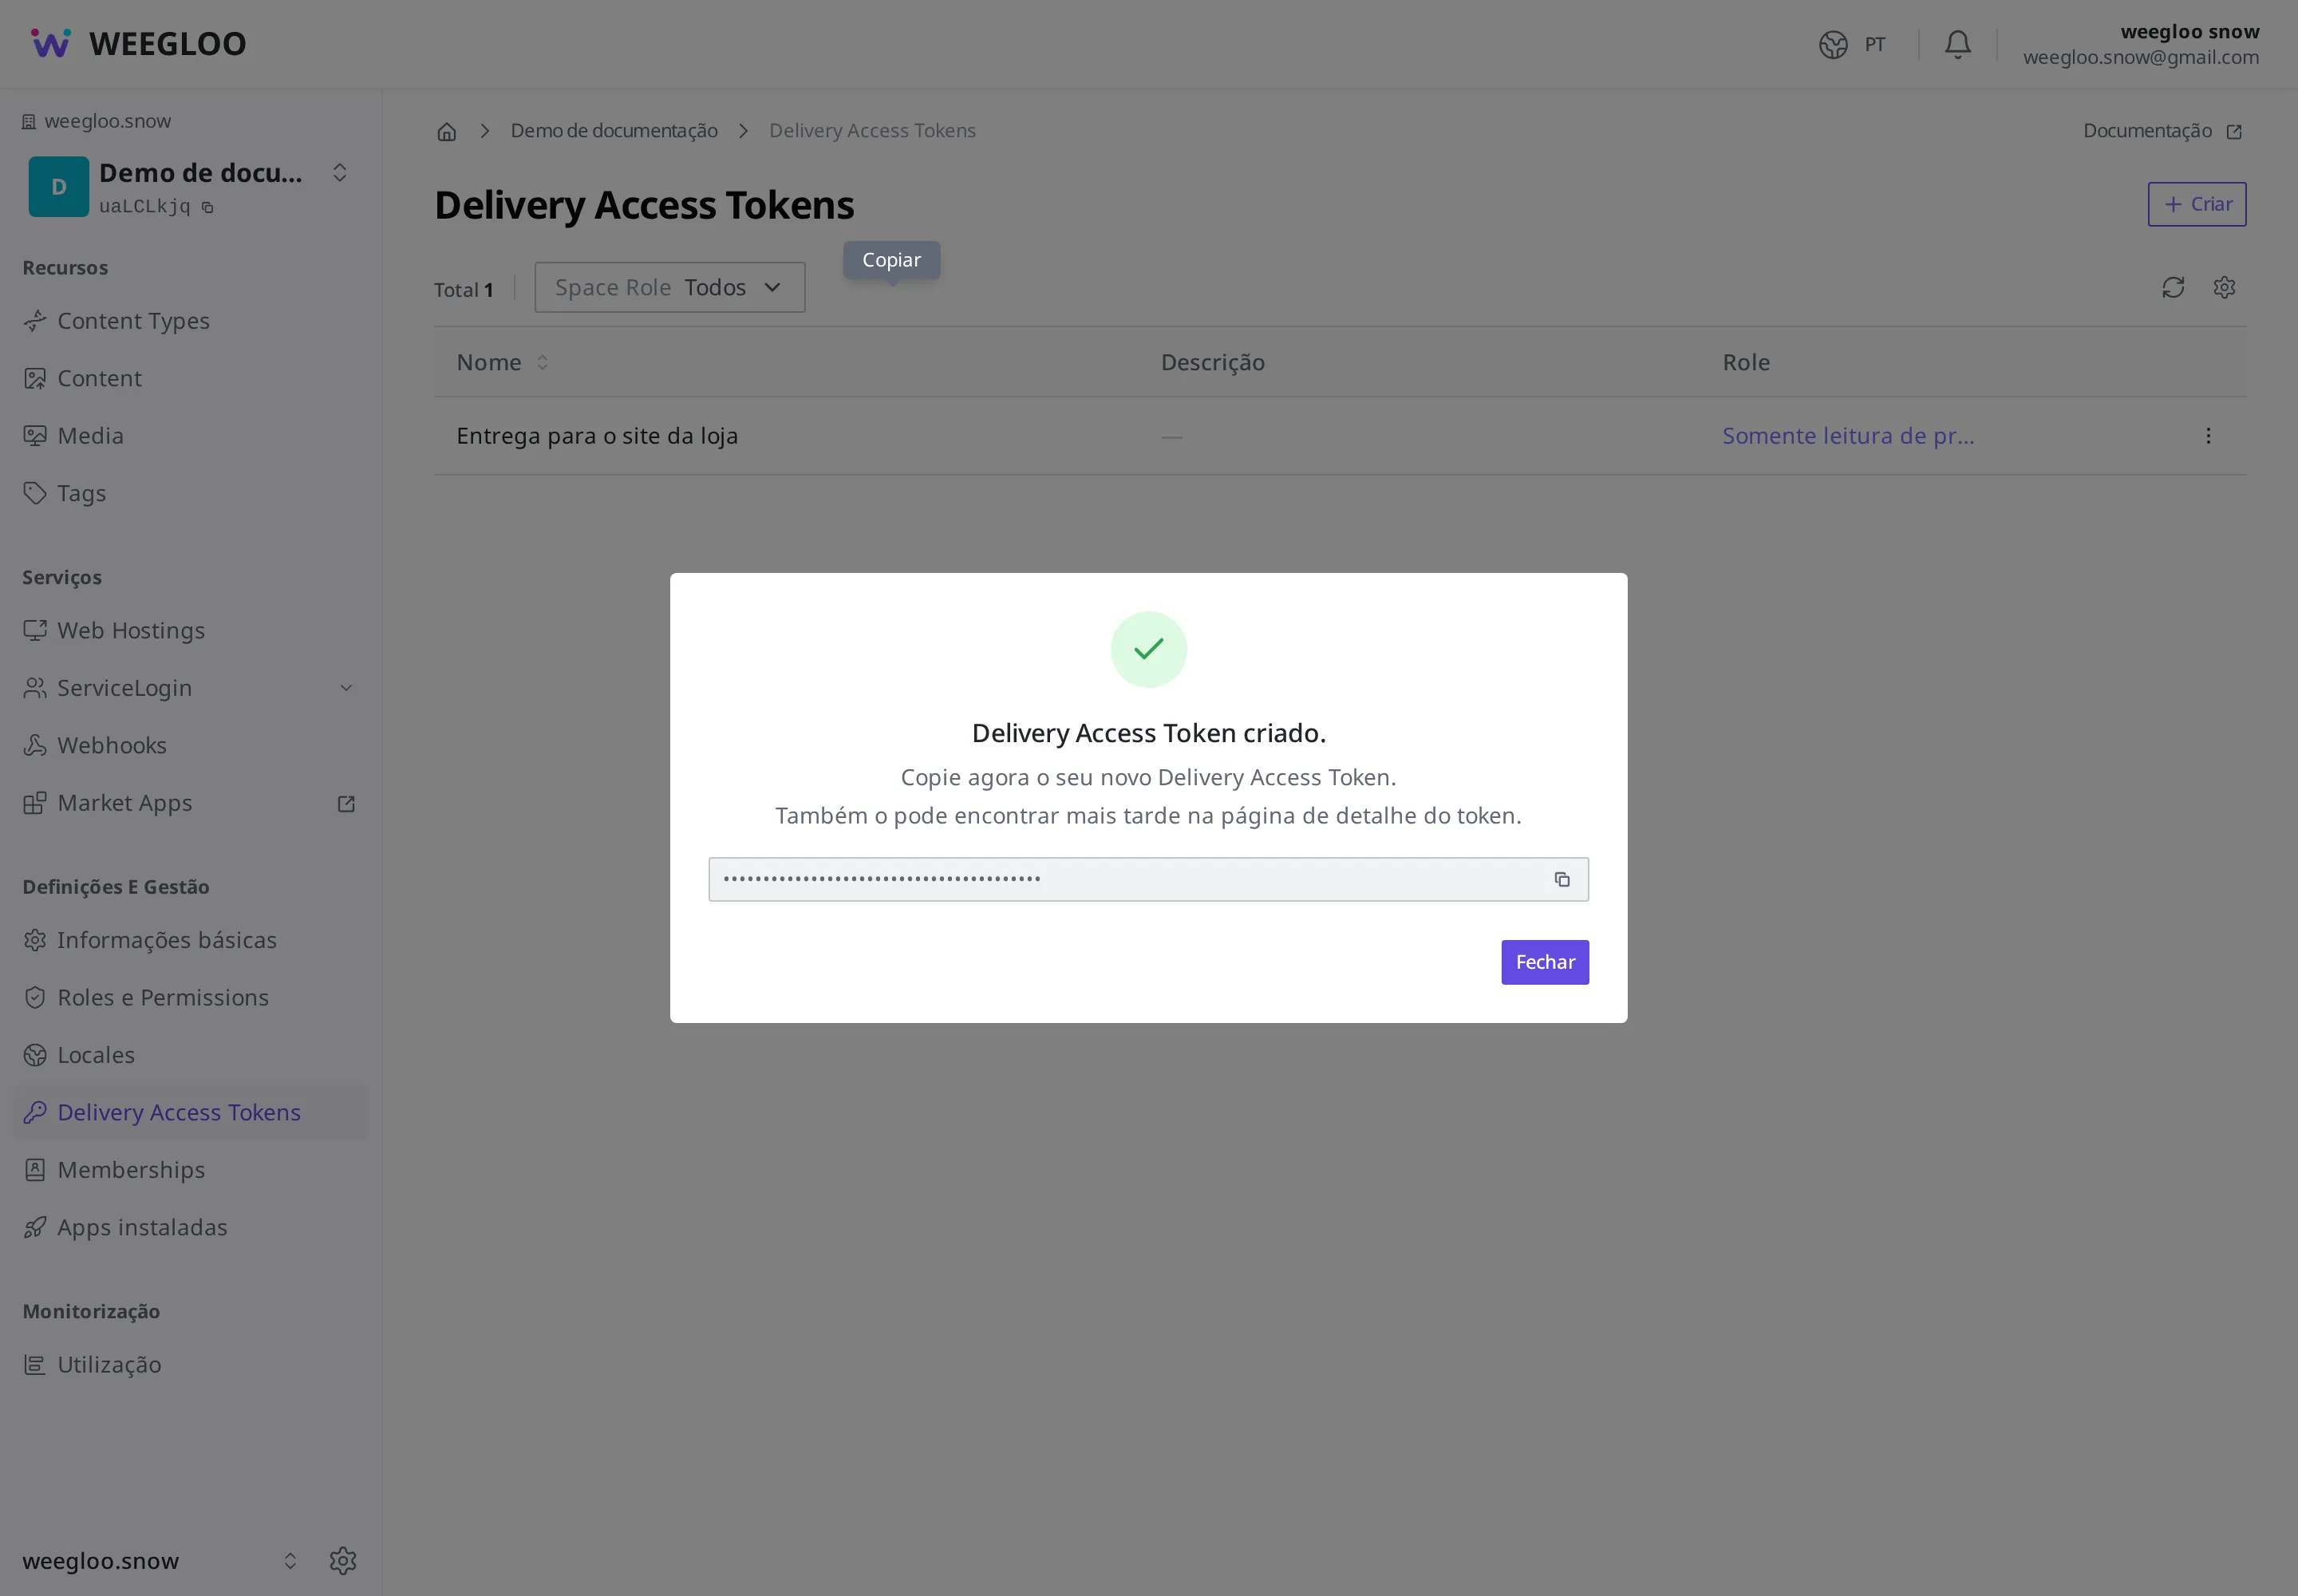Copy the token with the modal copy icon
2298x1596 pixels.
coord(1561,879)
